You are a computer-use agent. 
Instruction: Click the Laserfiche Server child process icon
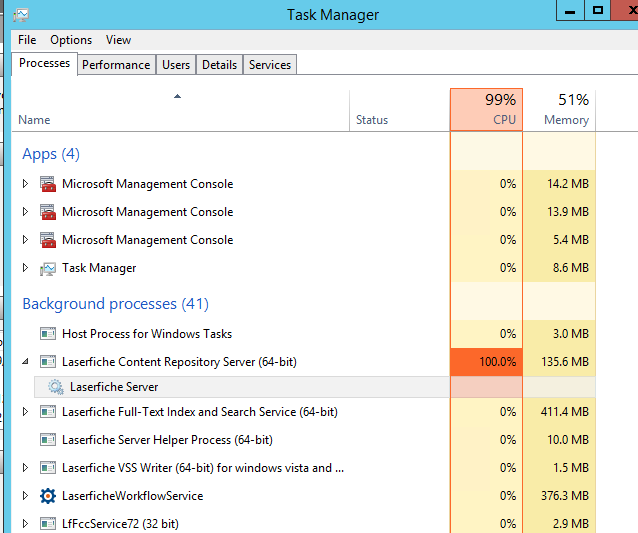pos(54,387)
